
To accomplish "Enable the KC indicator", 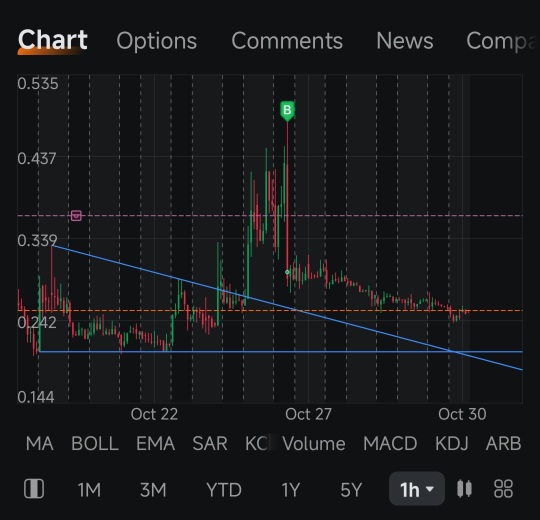I will coord(256,443).
